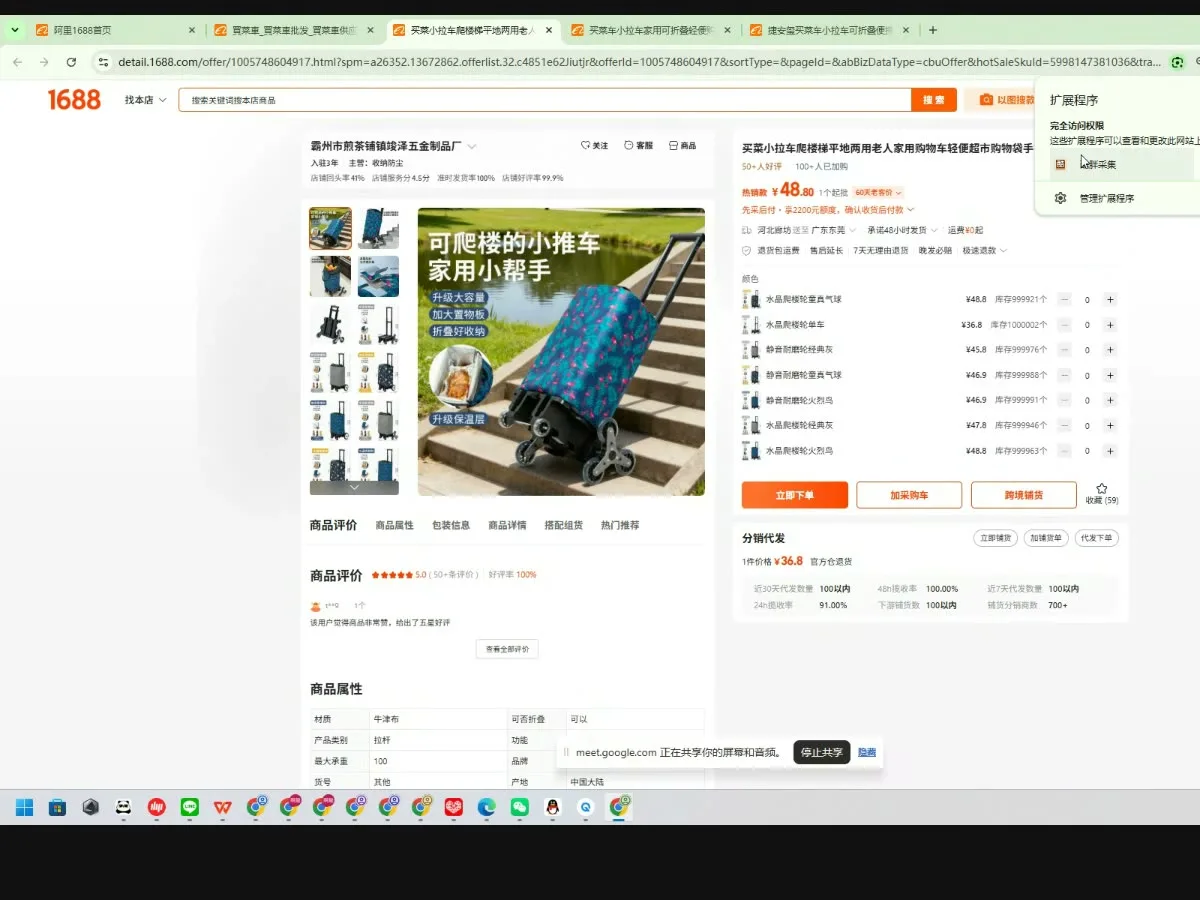Switch to 商品评价 tab
Image resolution: width=1200 pixels, height=900 pixels.
point(333,525)
